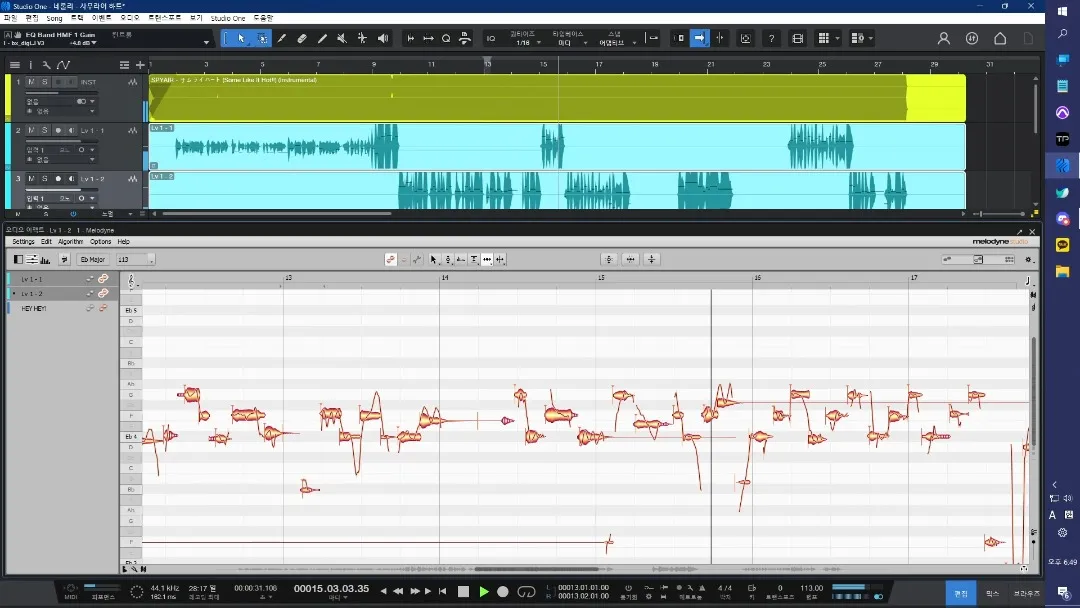Select the Melodyne note separation tool

500,260
